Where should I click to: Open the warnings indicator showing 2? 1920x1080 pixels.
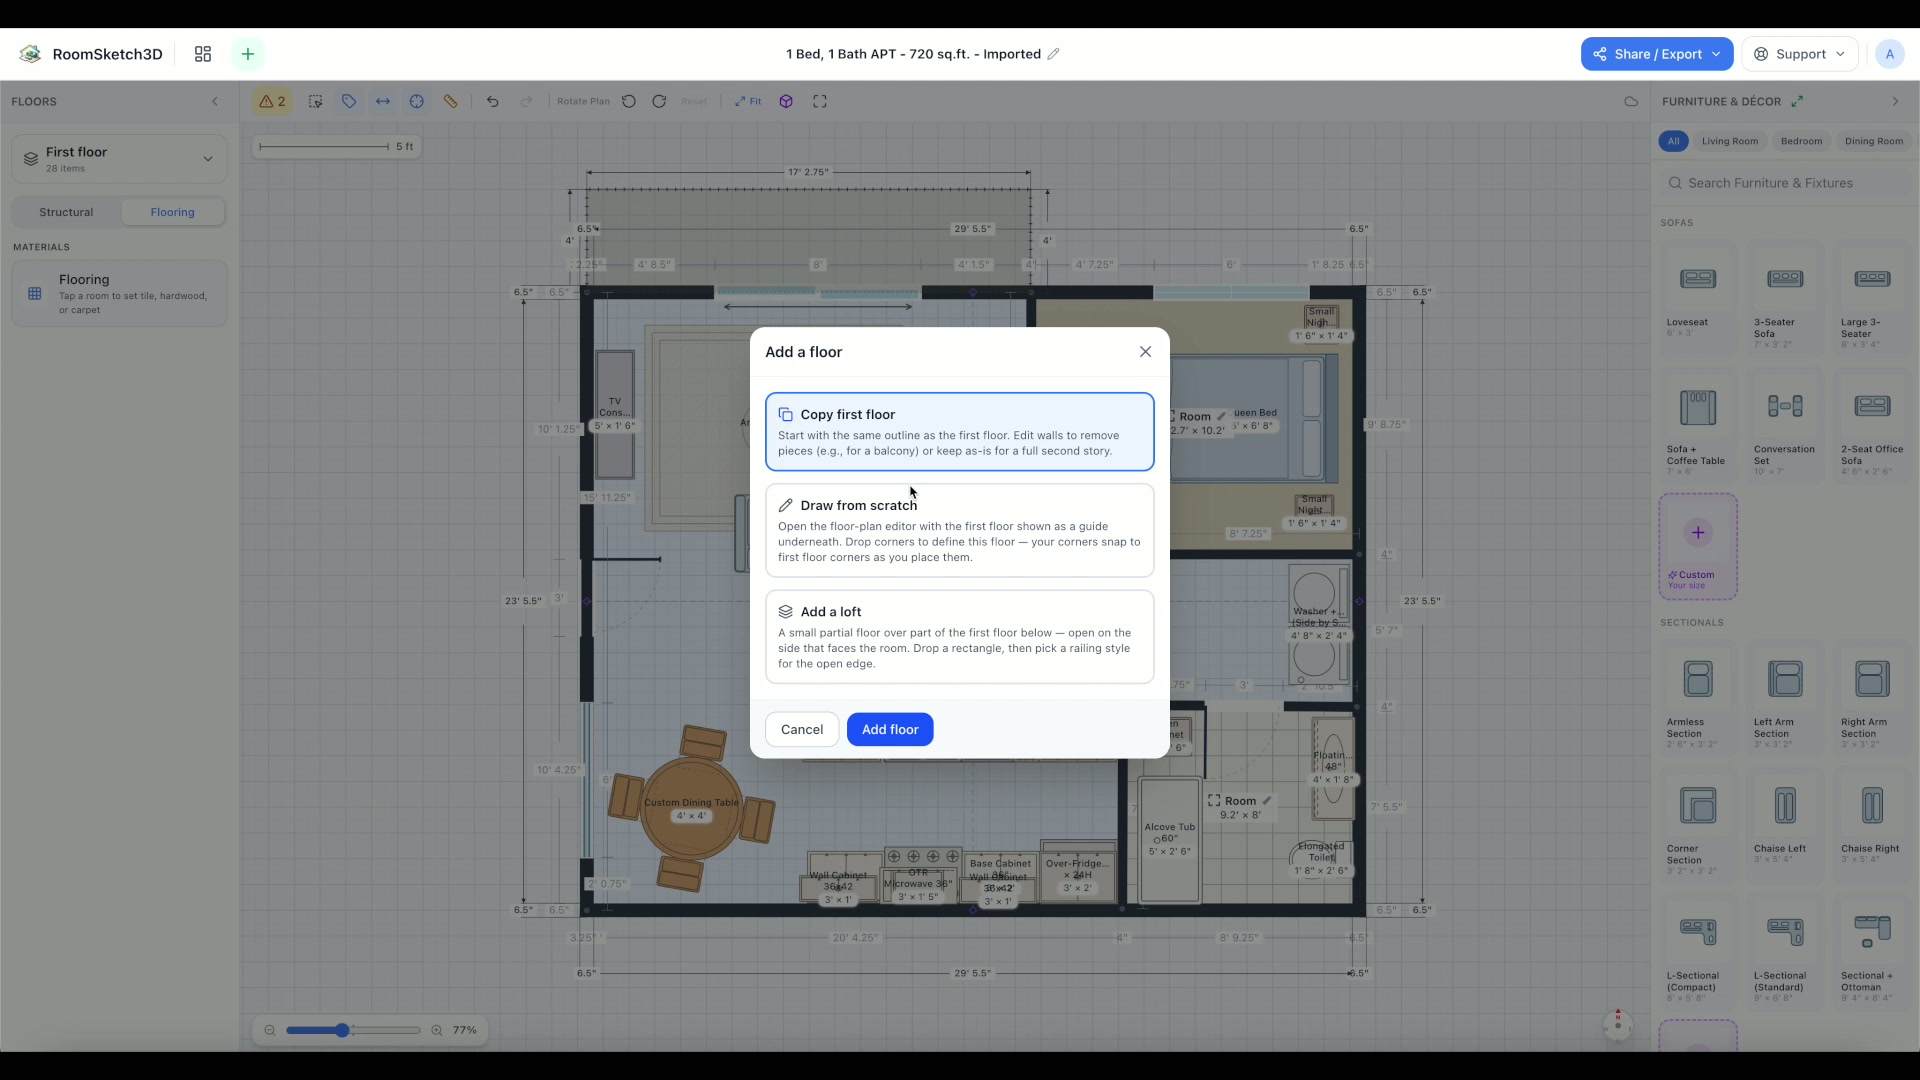pyautogui.click(x=272, y=101)
